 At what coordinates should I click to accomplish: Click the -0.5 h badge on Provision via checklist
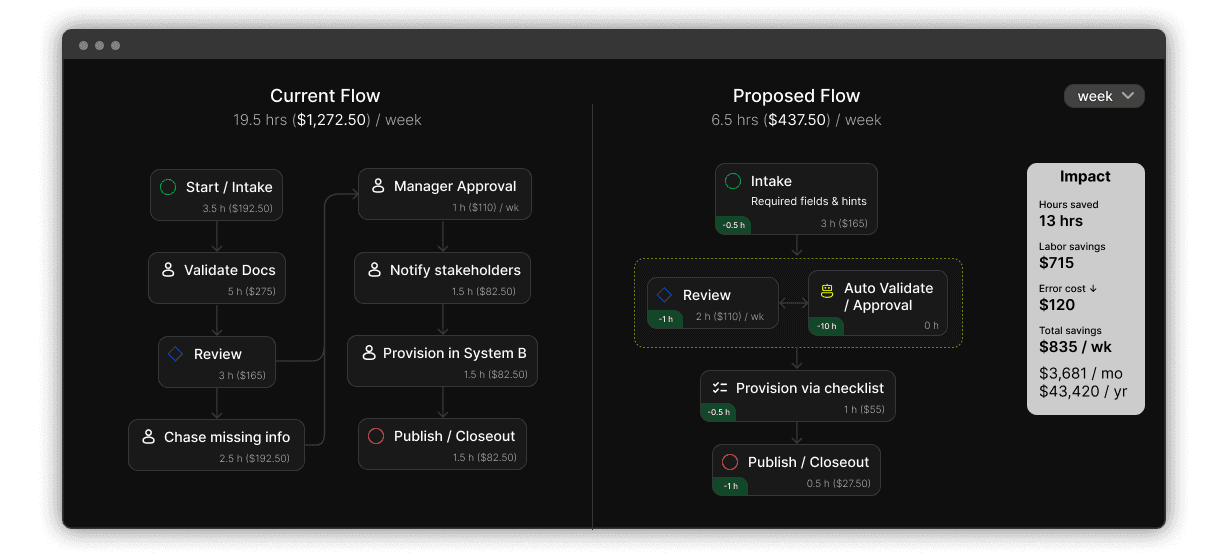pos(718,412)
